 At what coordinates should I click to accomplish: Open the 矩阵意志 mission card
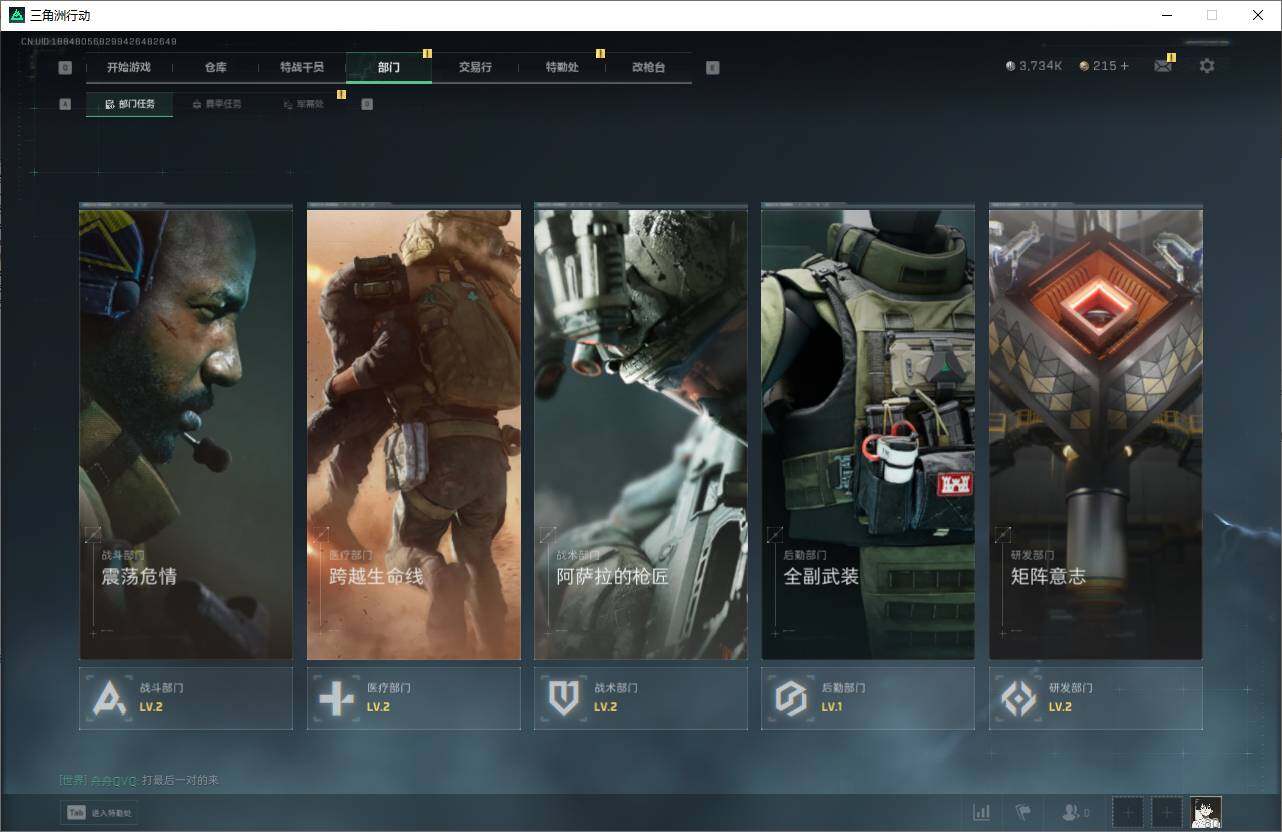click(1095, 433)
